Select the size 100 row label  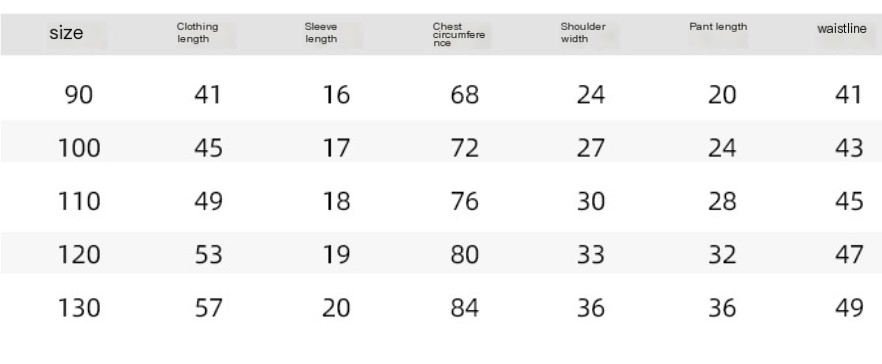(79, 148)
